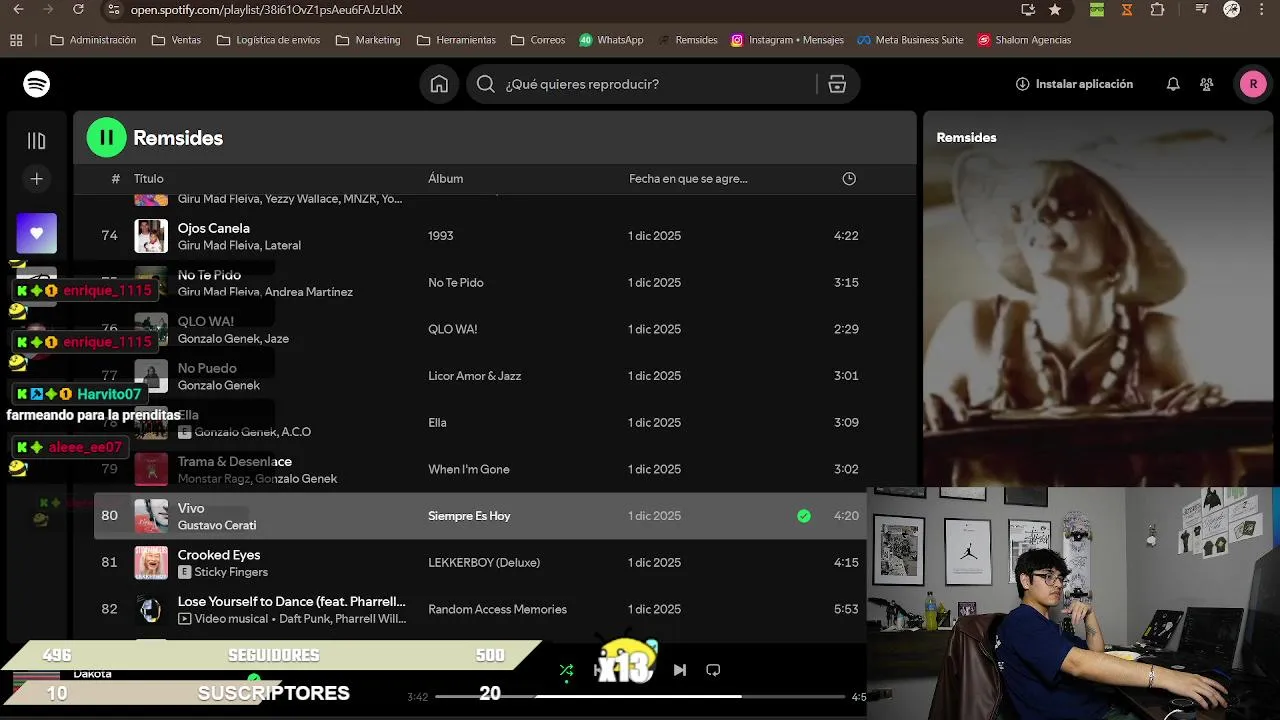
Task: Select Lose Yourself to Dance track
Action: pos(292,601)
